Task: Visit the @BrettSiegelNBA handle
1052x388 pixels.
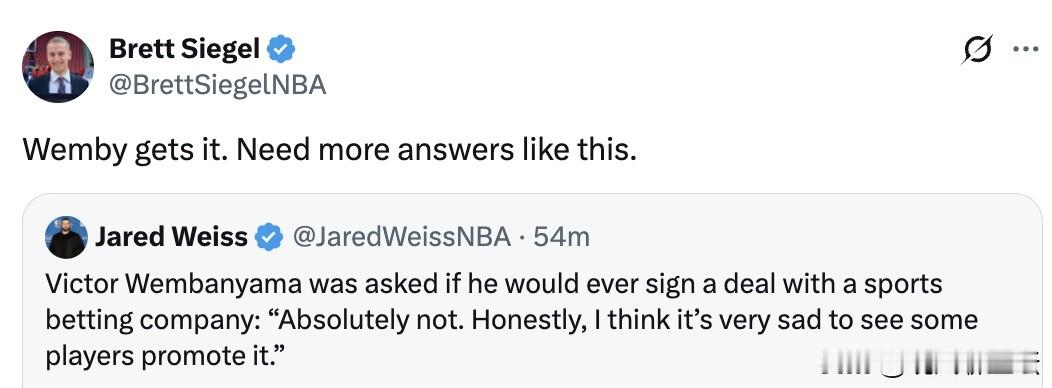Action: pyautogui.click(x=217, y=85)
